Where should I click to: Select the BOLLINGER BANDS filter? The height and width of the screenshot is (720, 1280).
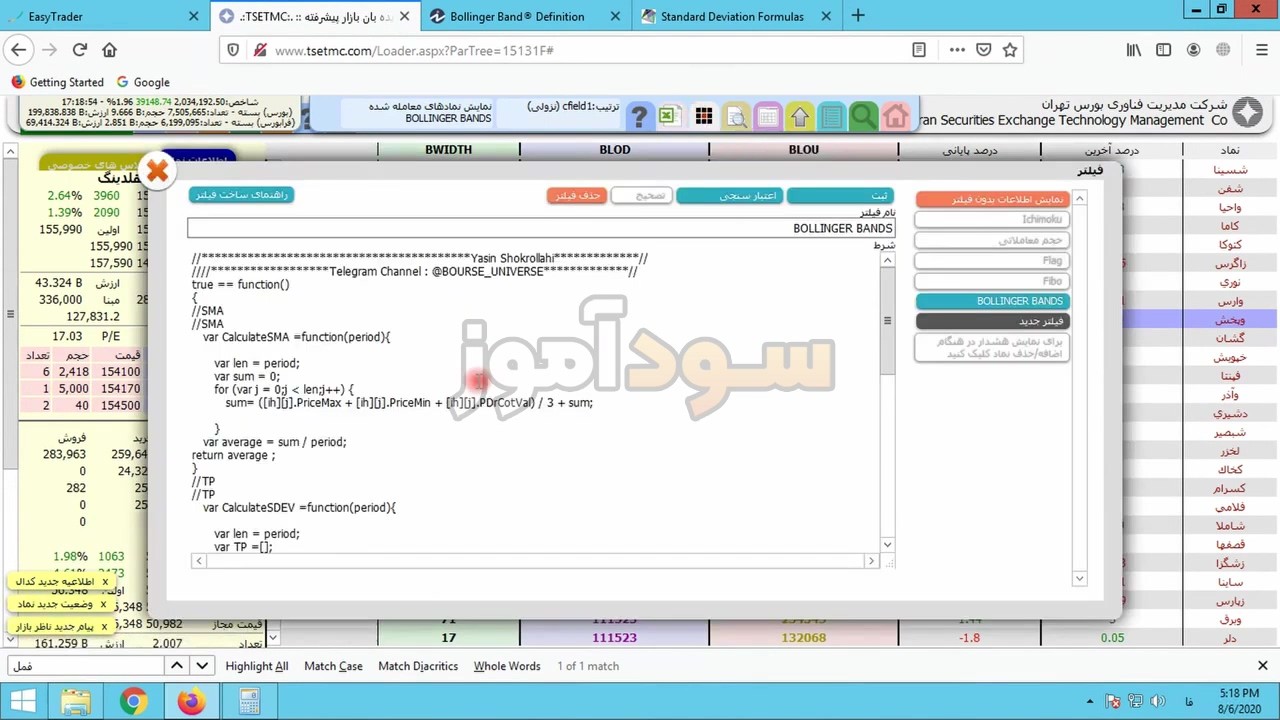(x=992, y=301)
